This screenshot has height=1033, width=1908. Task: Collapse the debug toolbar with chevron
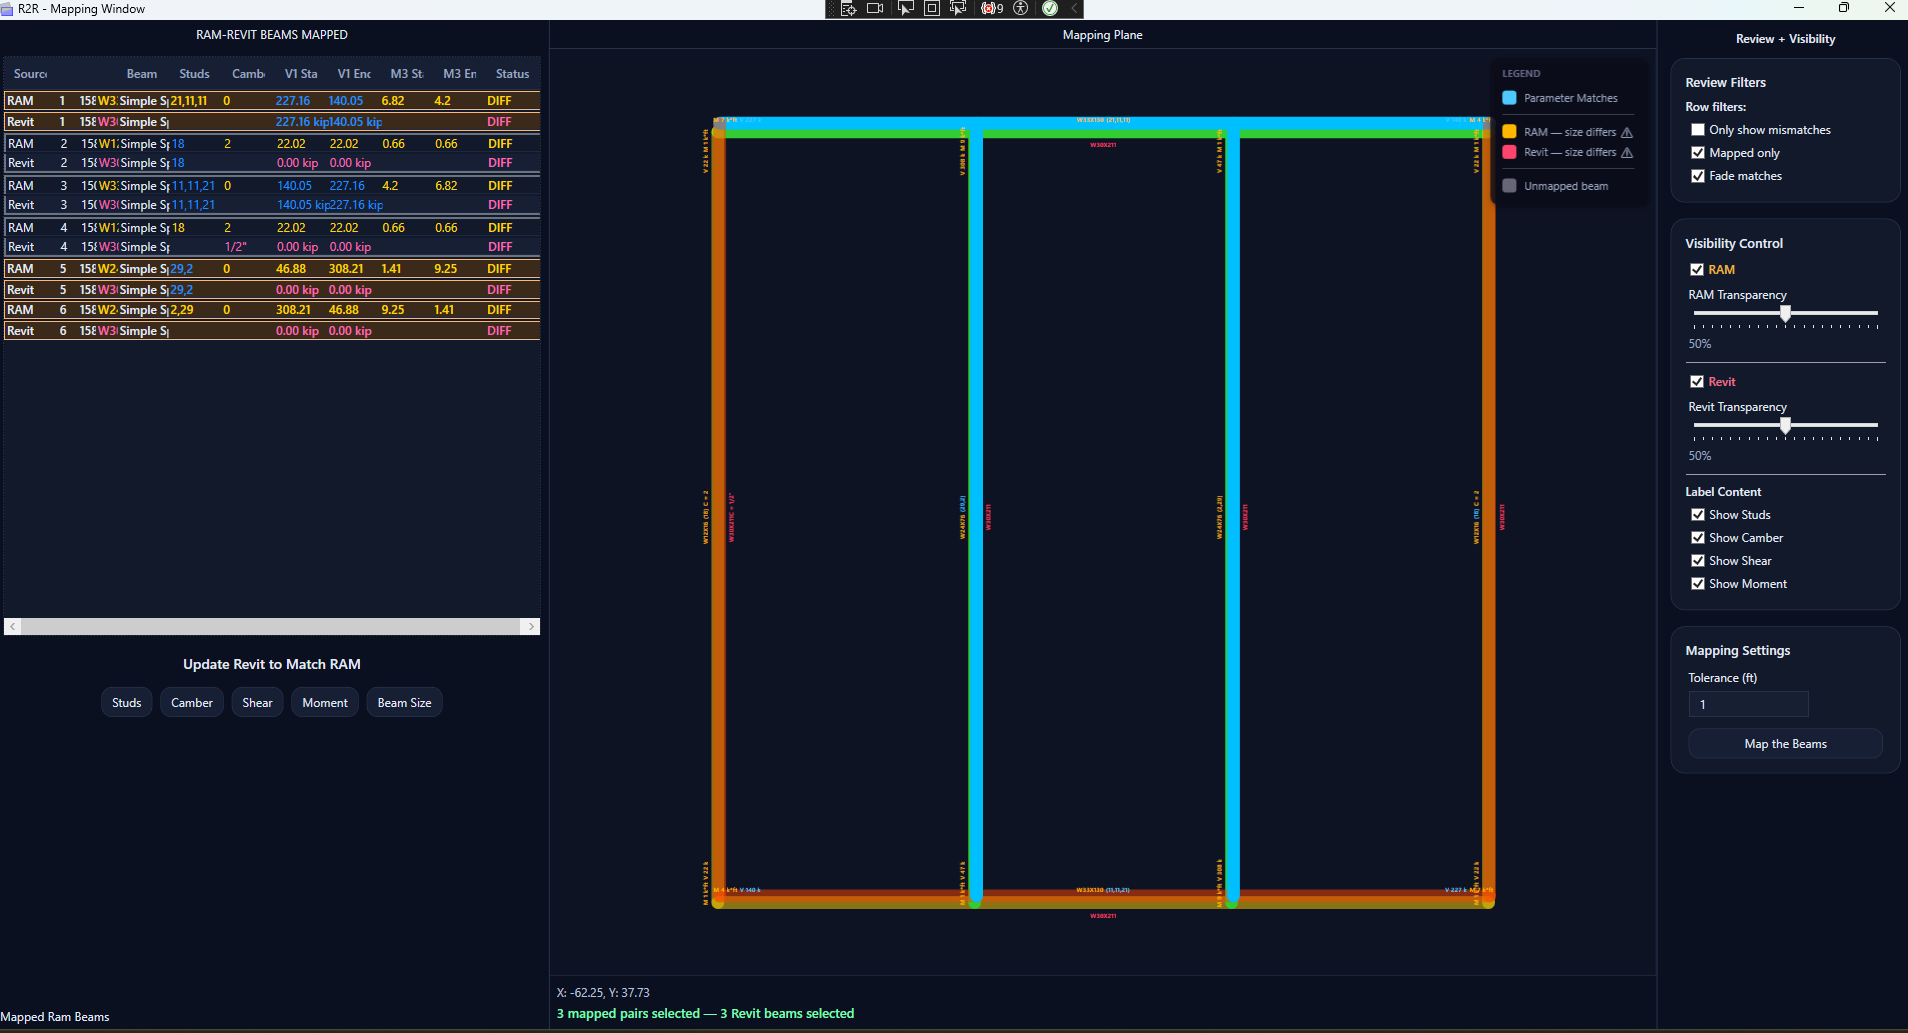[1074, 8]
